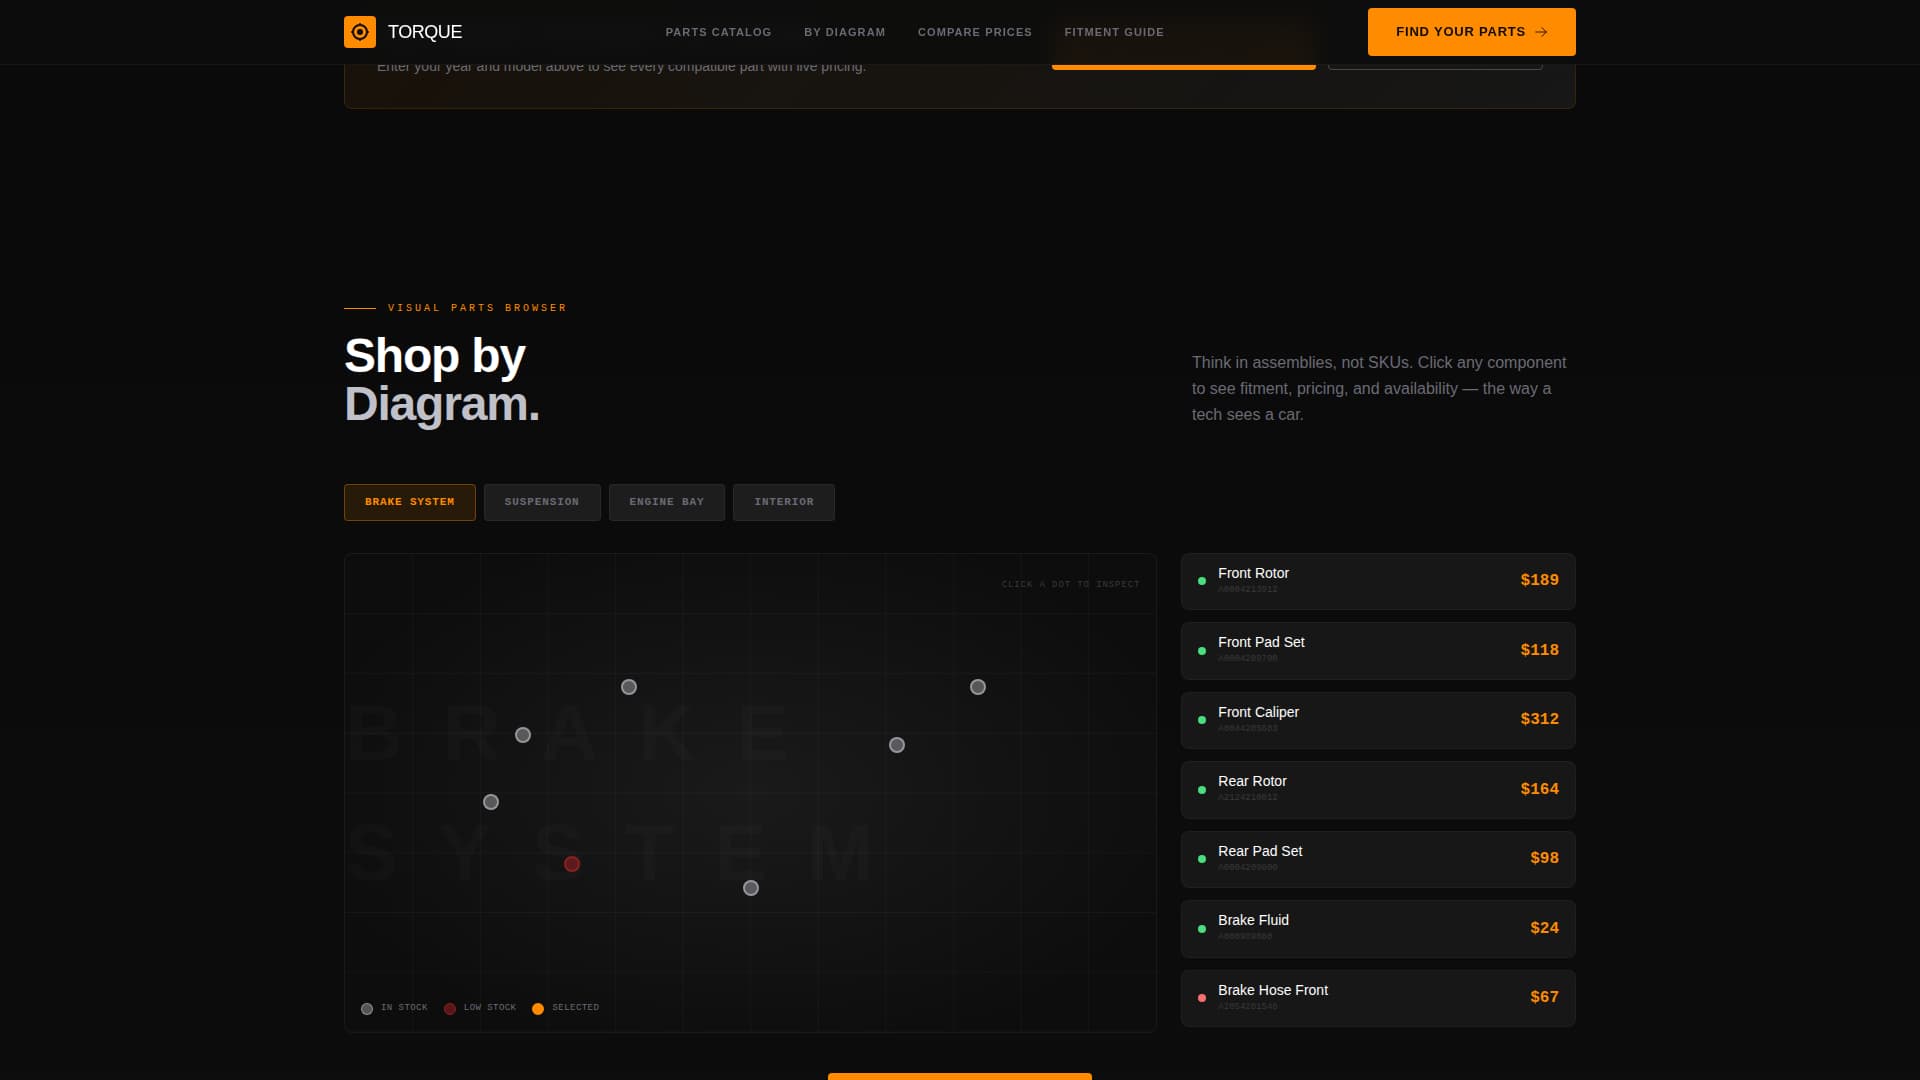Navigate to the Fitment Guide
1920x1080 pixels.
pyautogui.click(x=1114, y=31)
